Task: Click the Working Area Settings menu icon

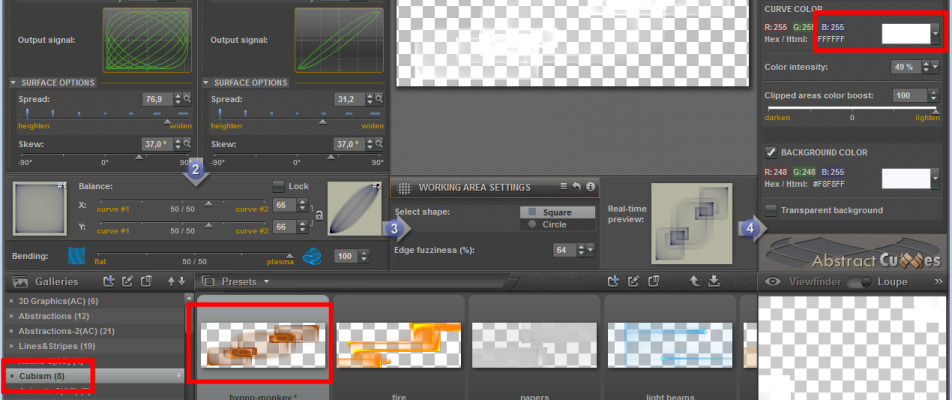Action: pyautogui.click(x=564, y=187)
